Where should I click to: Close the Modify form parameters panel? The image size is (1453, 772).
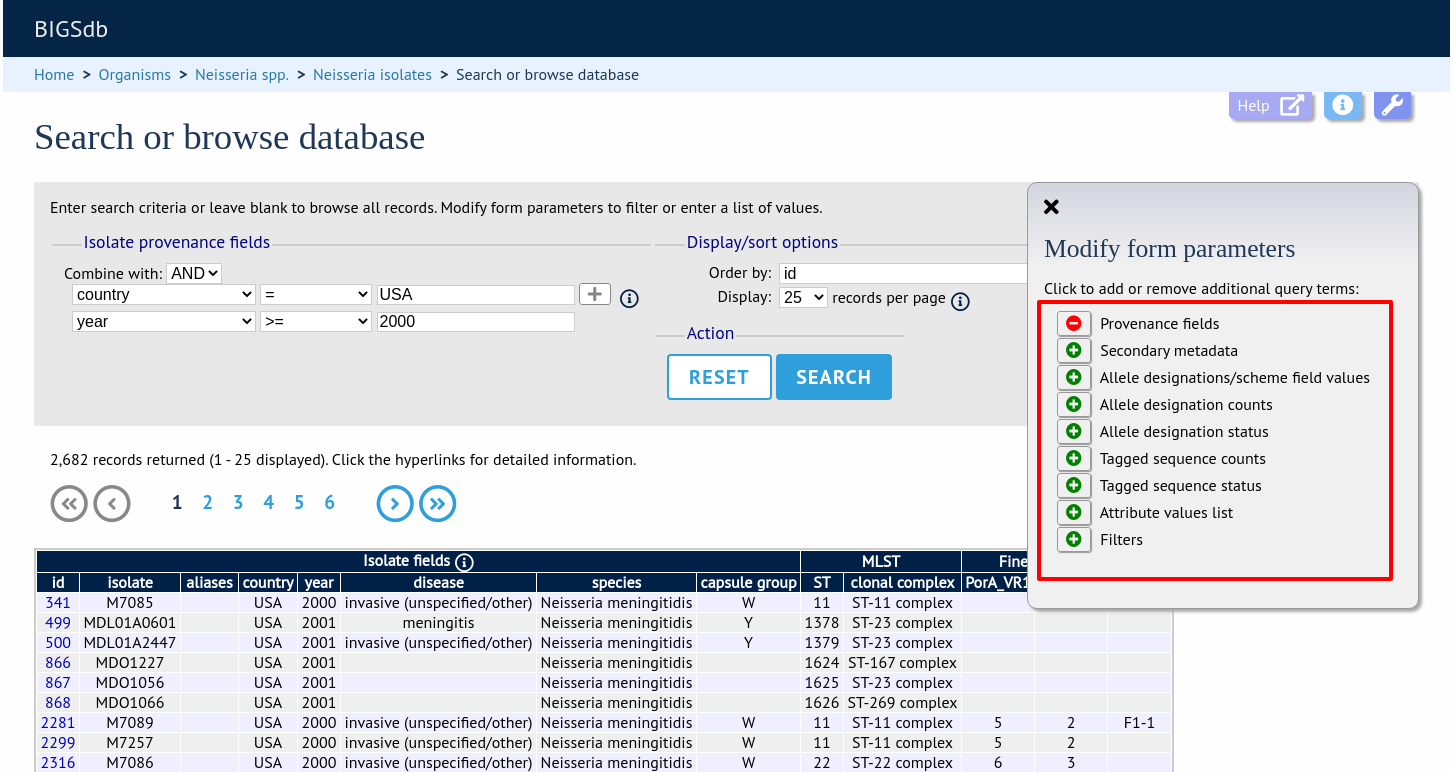click(1051, 207)
